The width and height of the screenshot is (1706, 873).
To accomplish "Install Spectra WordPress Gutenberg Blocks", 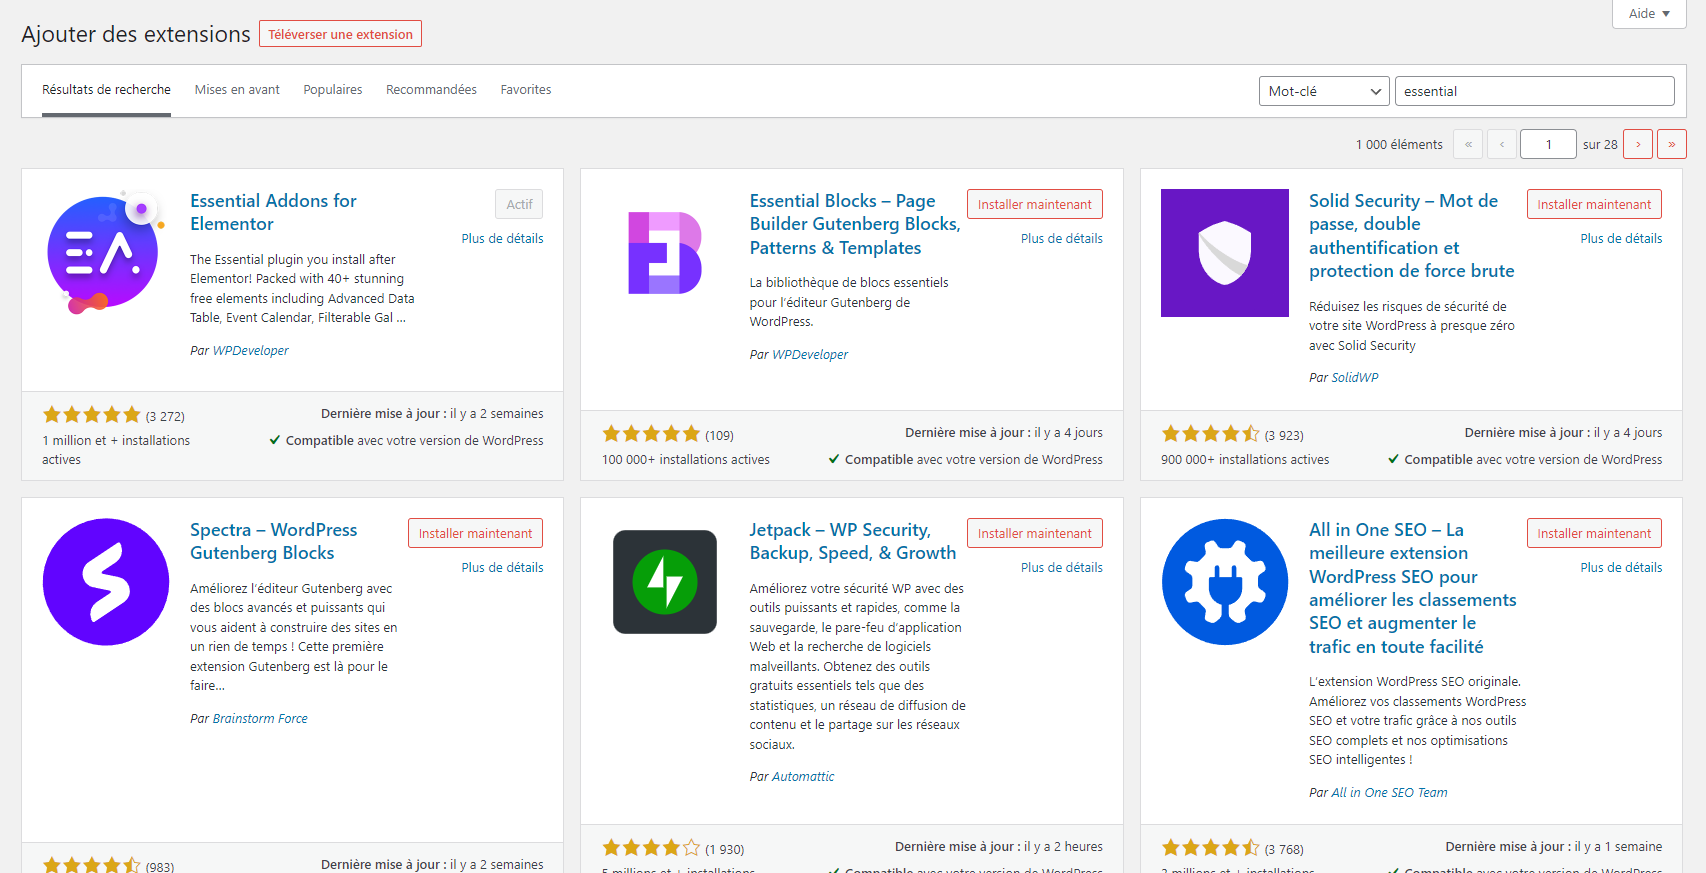I will coord(475,533).
